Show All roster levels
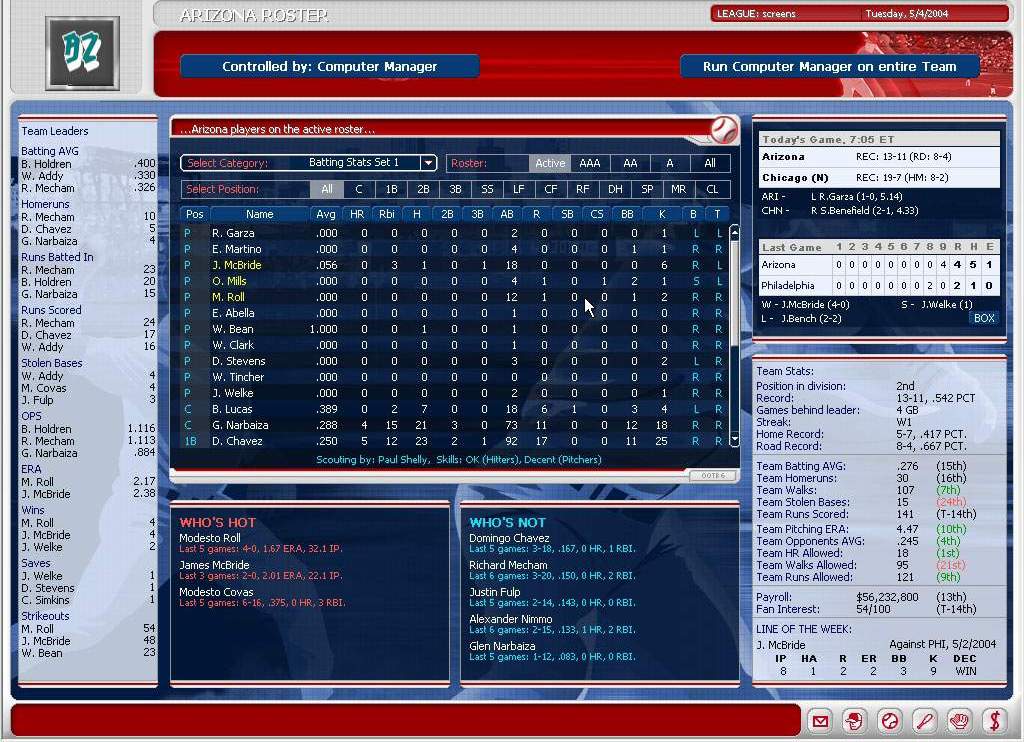1024x742 pixels. pyautogui.click(x=710, y=163)
